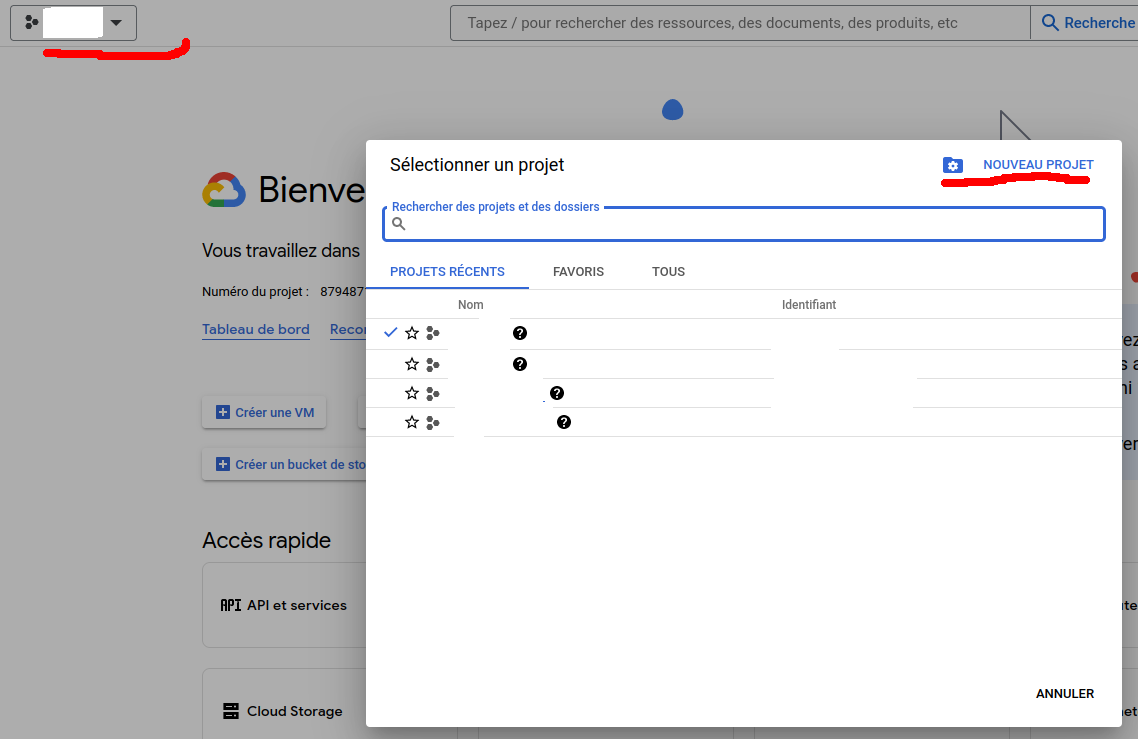Open the help icon of the second project row
The image size is (1138, 739).
(520, 364)
